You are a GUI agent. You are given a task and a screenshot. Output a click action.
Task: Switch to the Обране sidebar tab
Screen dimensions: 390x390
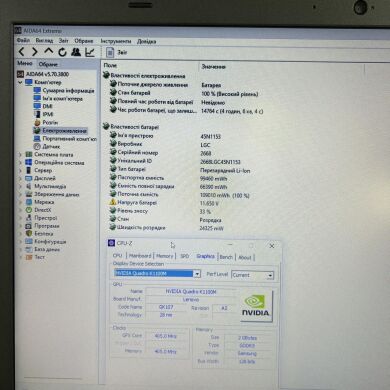(x=48, y=64)
